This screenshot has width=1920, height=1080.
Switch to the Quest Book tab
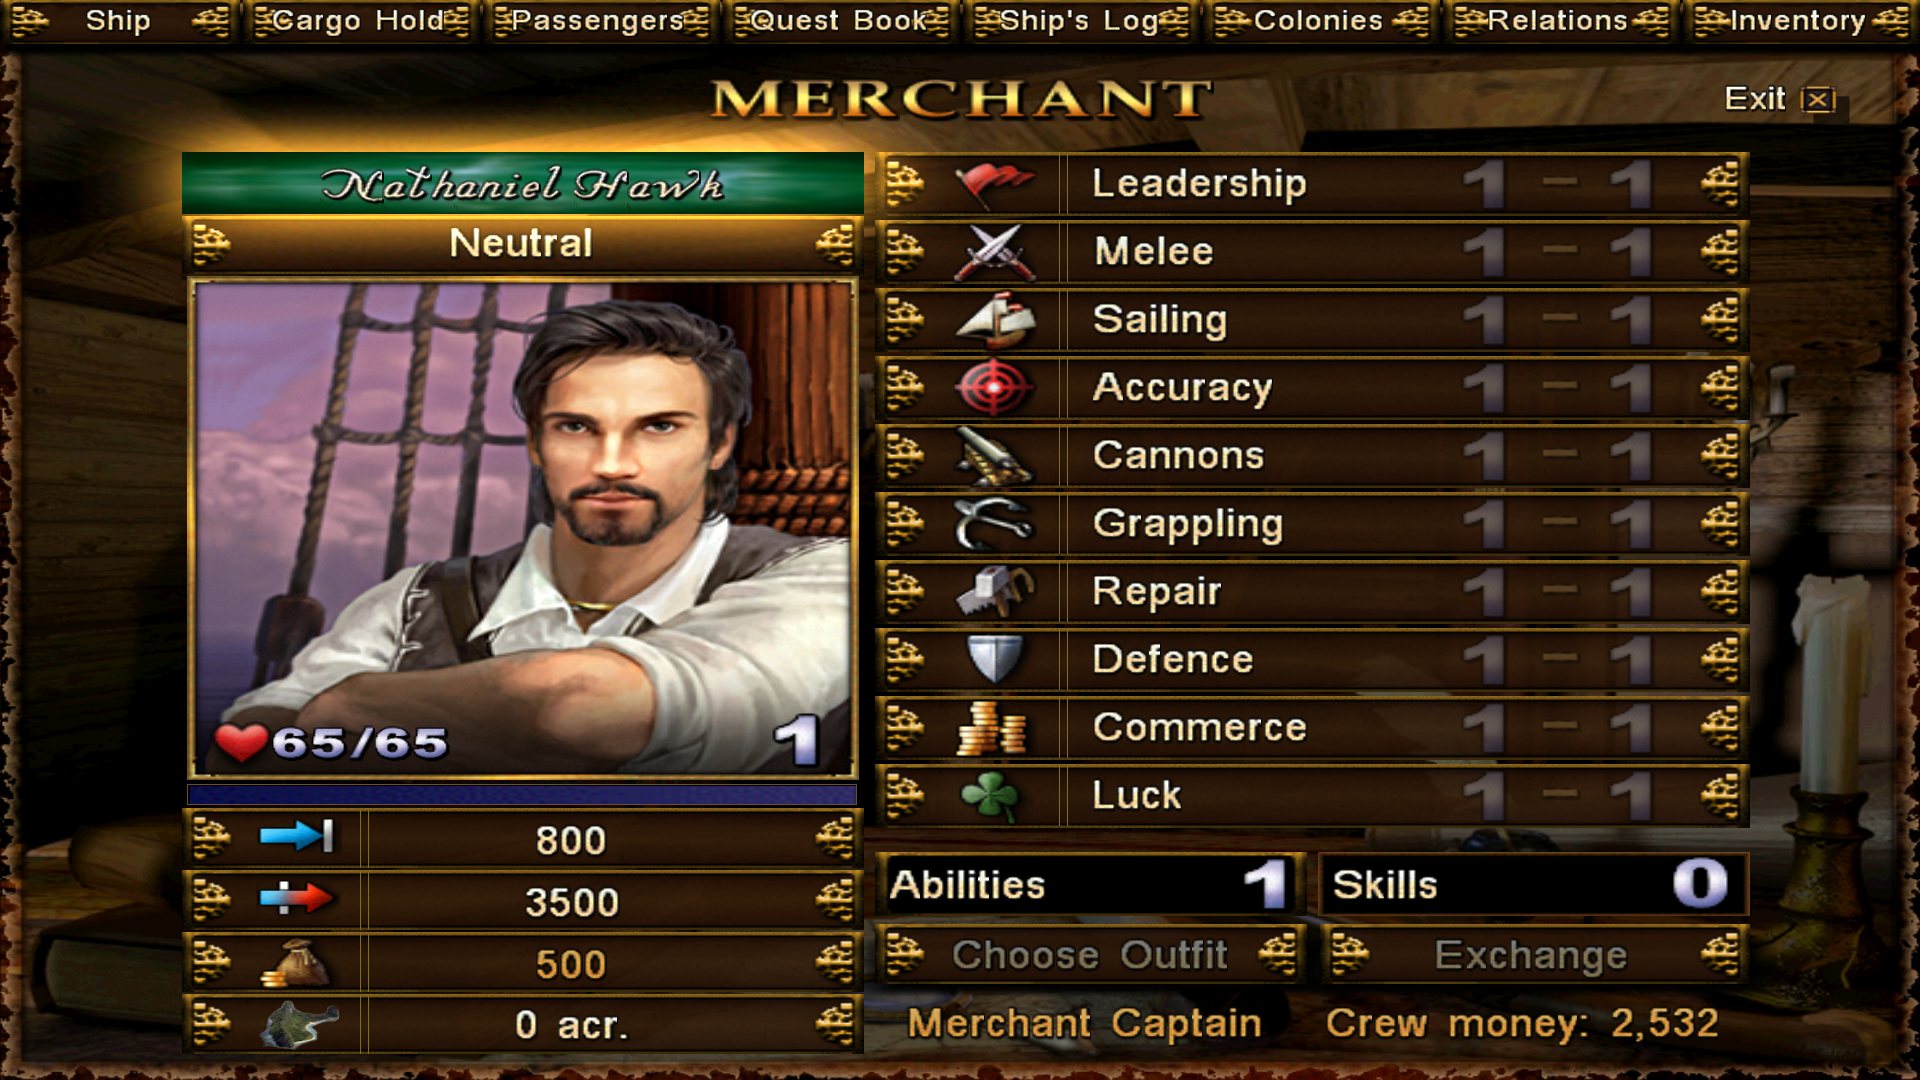[839, 21]
